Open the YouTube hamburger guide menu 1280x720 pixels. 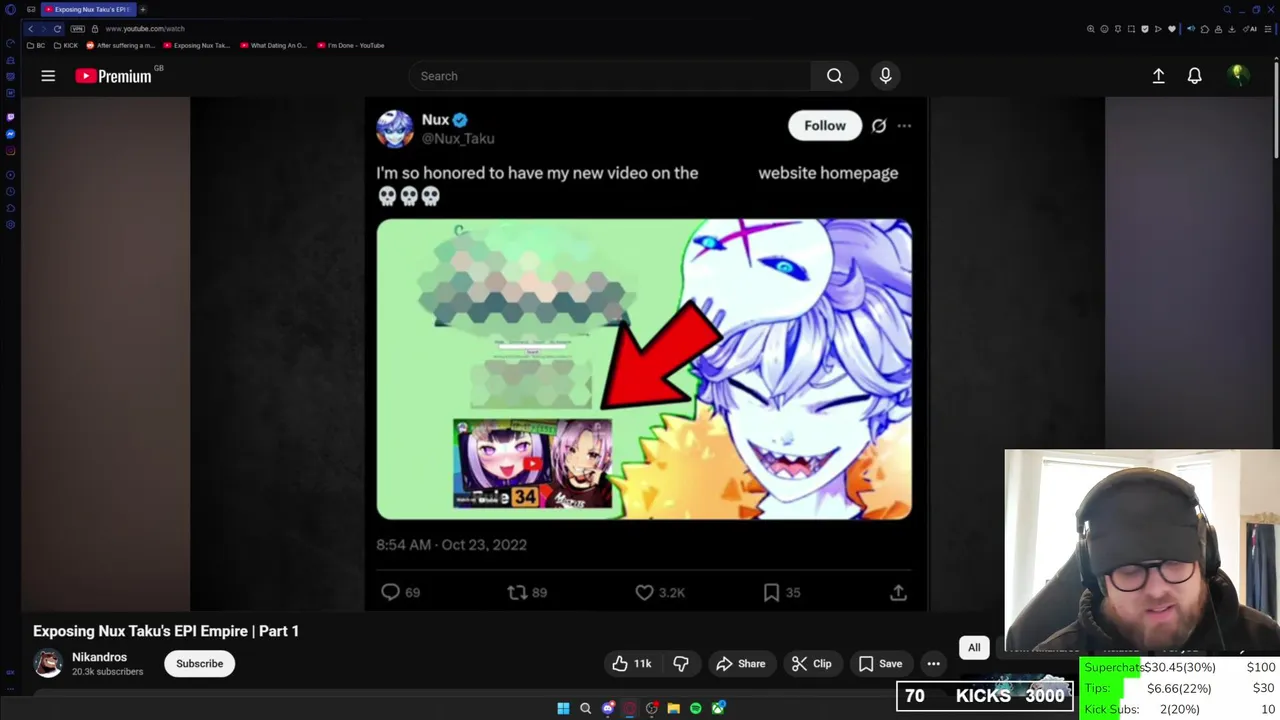pyautogui.click(x=48, y=76)
